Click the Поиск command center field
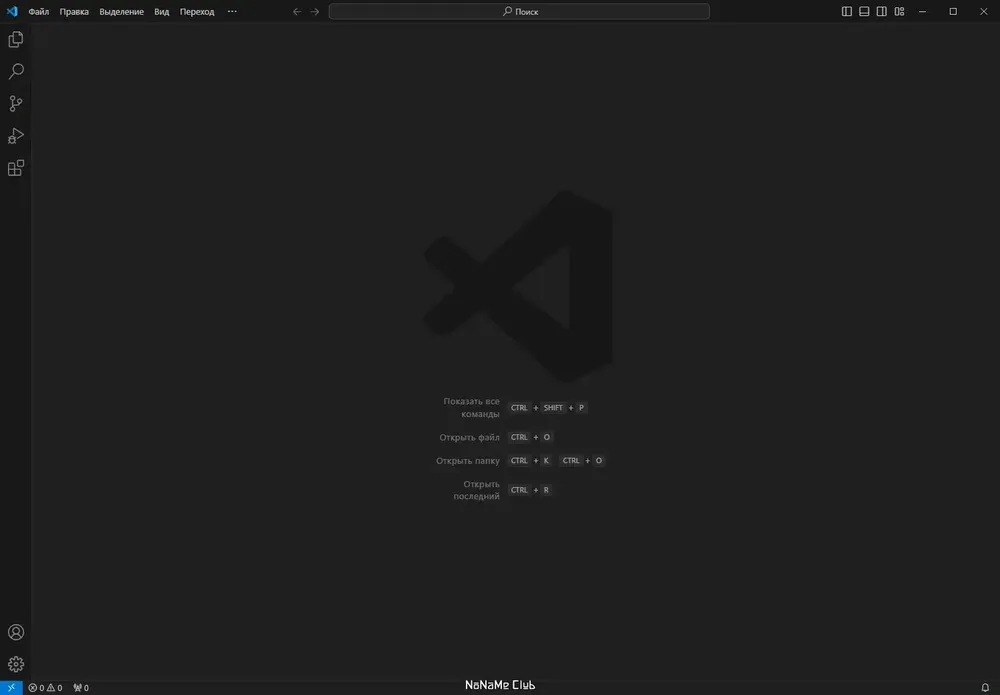Viewport: 1000px width, 695px height. click(519, 11)
